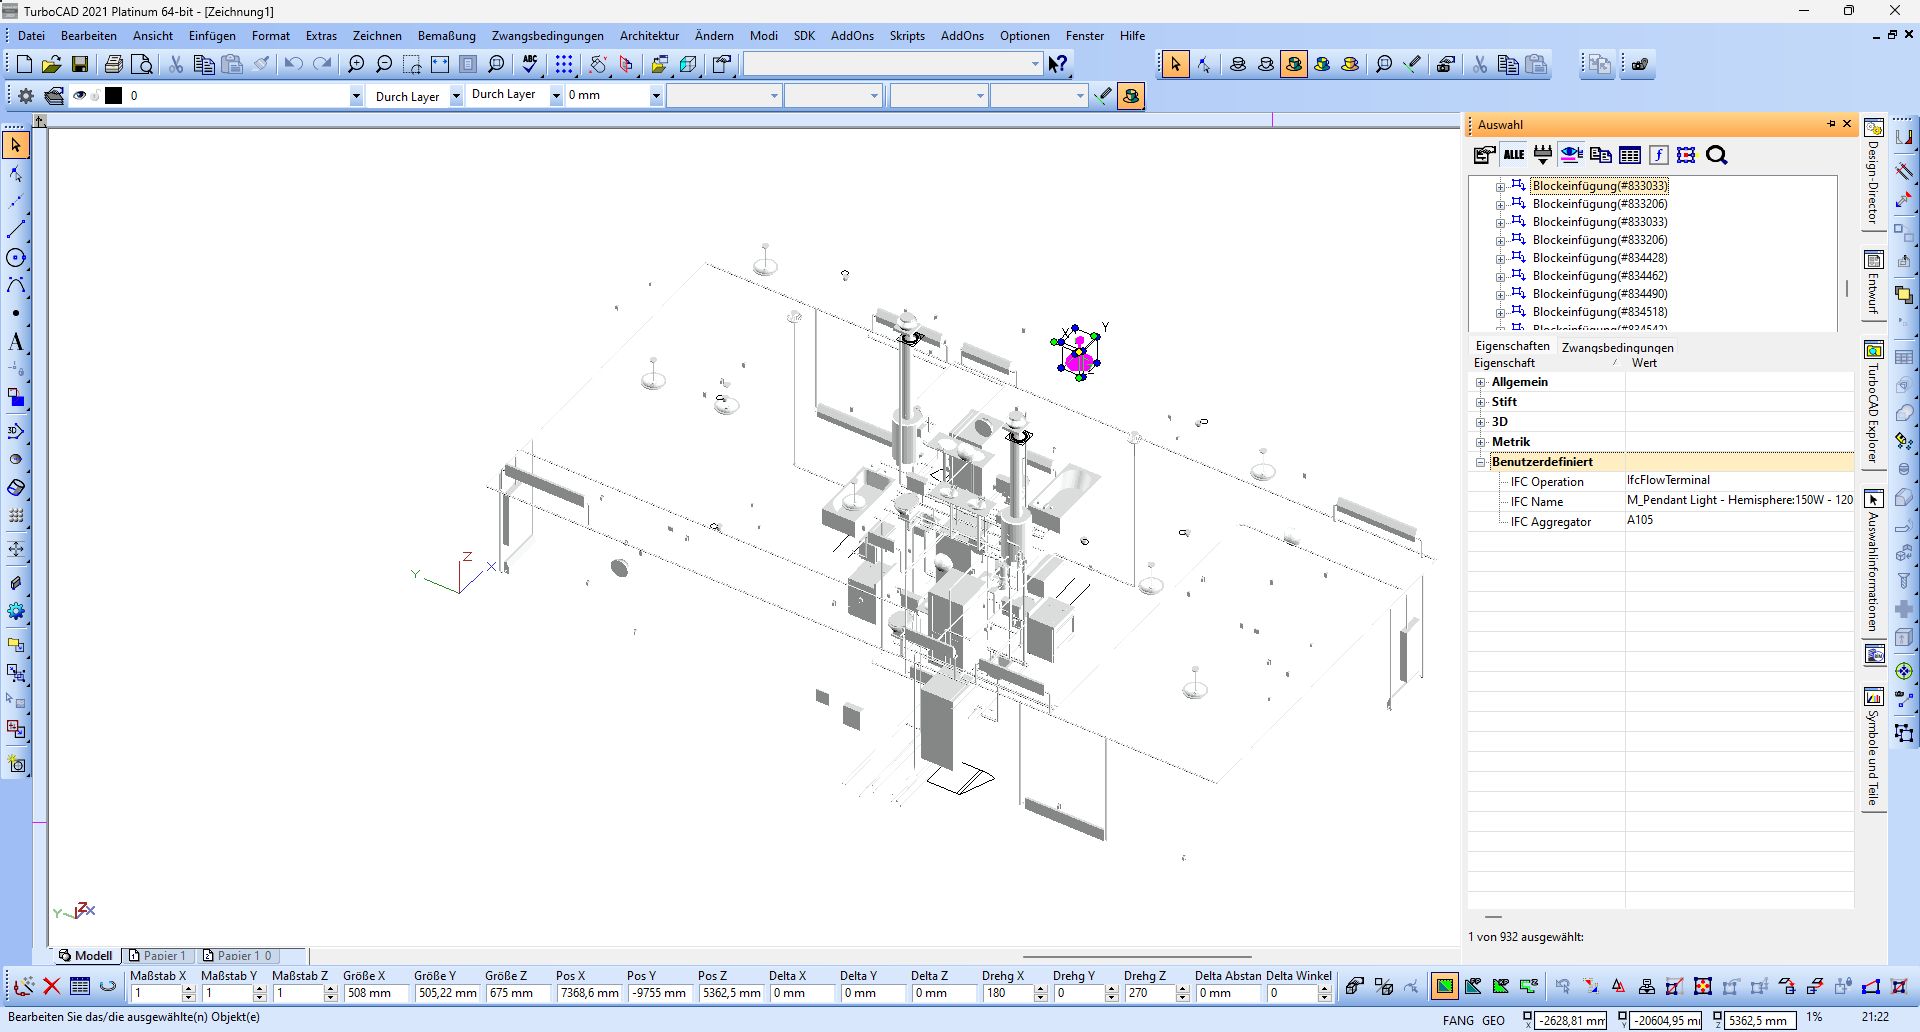Open the Symbole und Teile side panel tab

(x=1874, y=746)
